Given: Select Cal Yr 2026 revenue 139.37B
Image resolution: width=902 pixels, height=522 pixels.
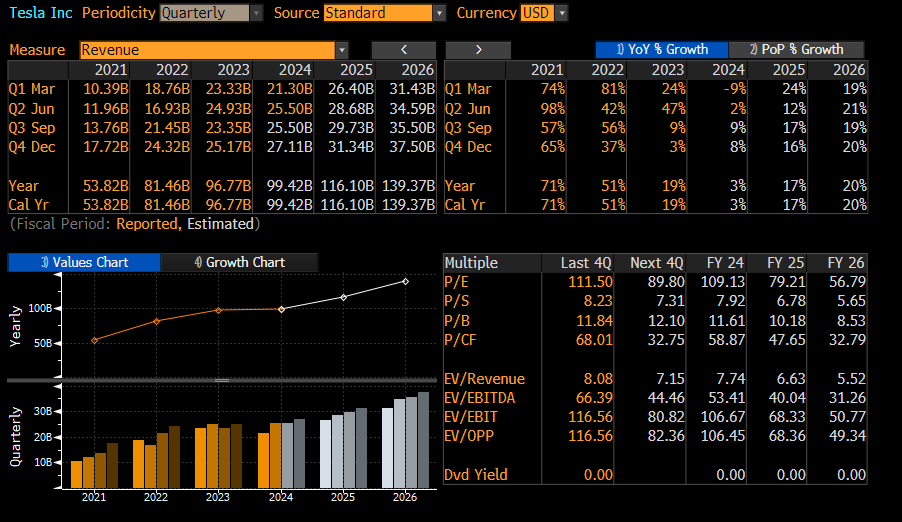Looking at the screenshot, I should (x=406, y=205).
